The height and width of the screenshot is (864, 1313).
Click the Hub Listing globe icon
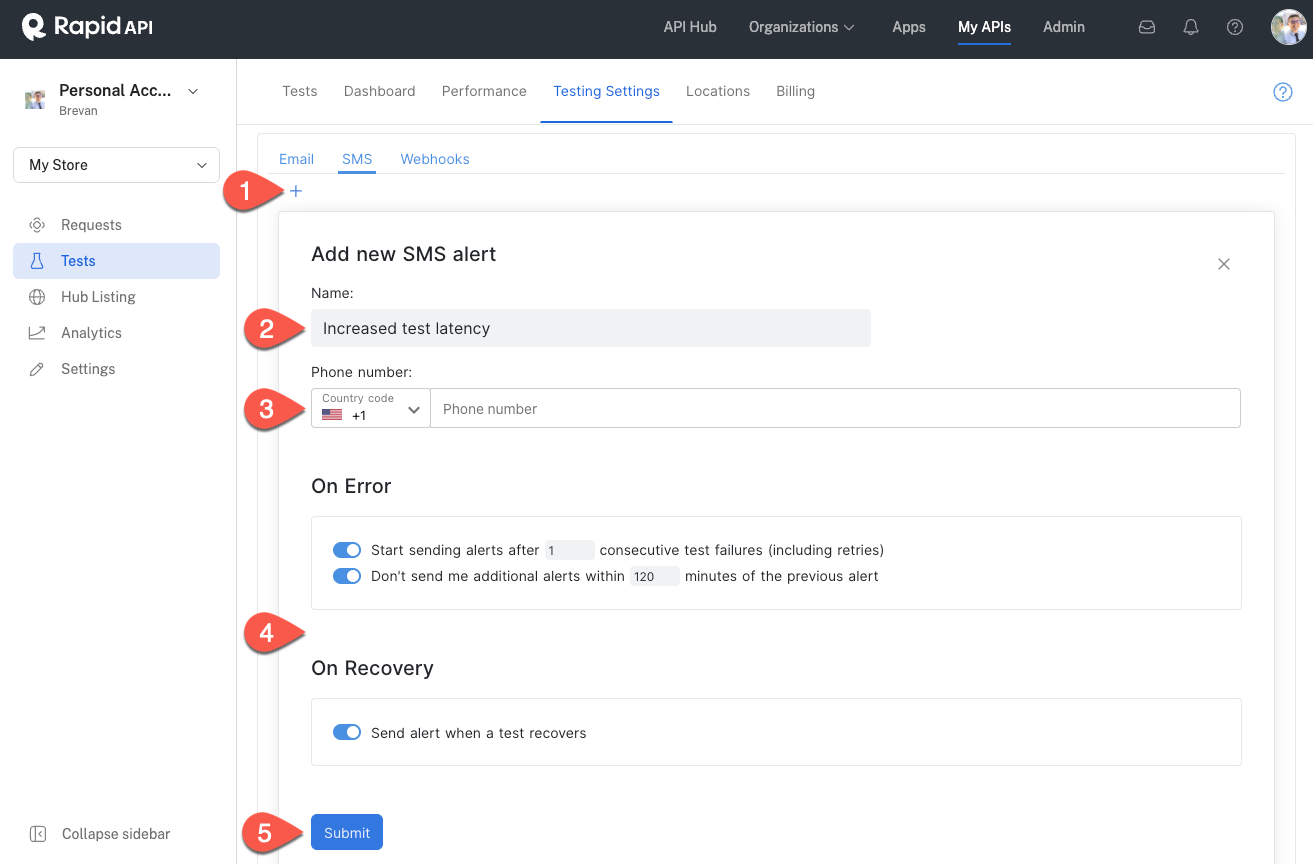pos(37,297)
